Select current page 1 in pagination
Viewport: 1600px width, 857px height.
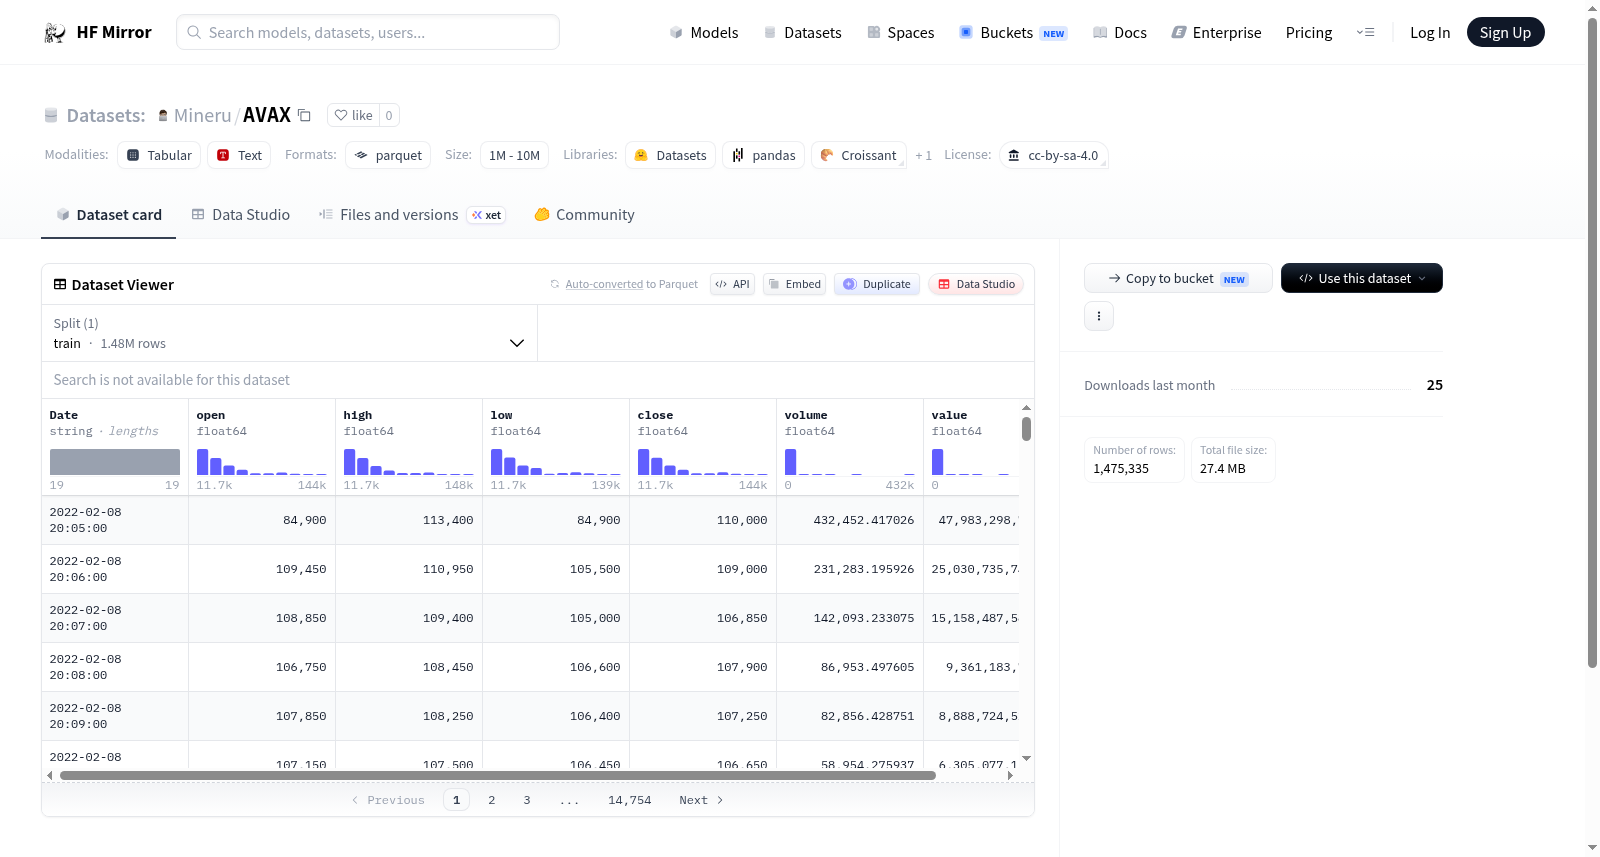[x=457, y=800]
